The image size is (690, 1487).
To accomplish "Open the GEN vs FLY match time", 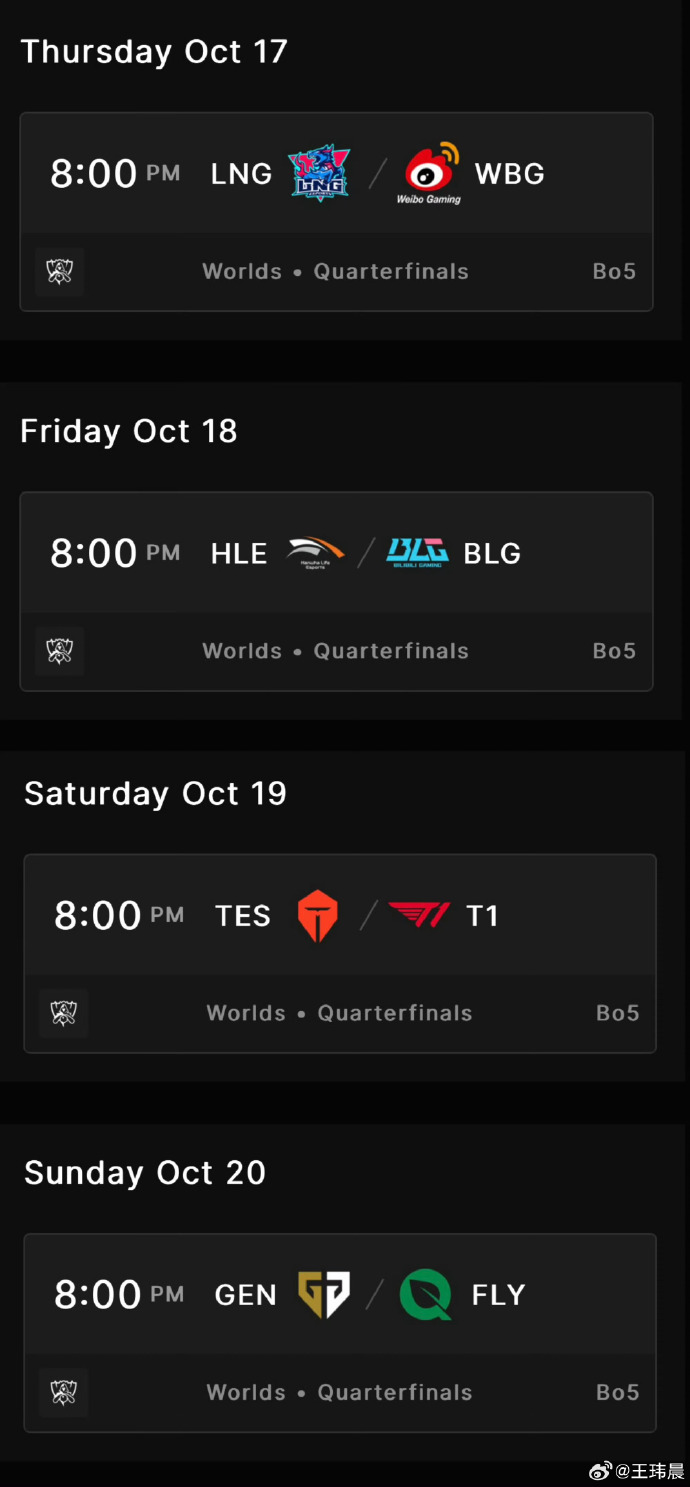I will [119, 1295].
